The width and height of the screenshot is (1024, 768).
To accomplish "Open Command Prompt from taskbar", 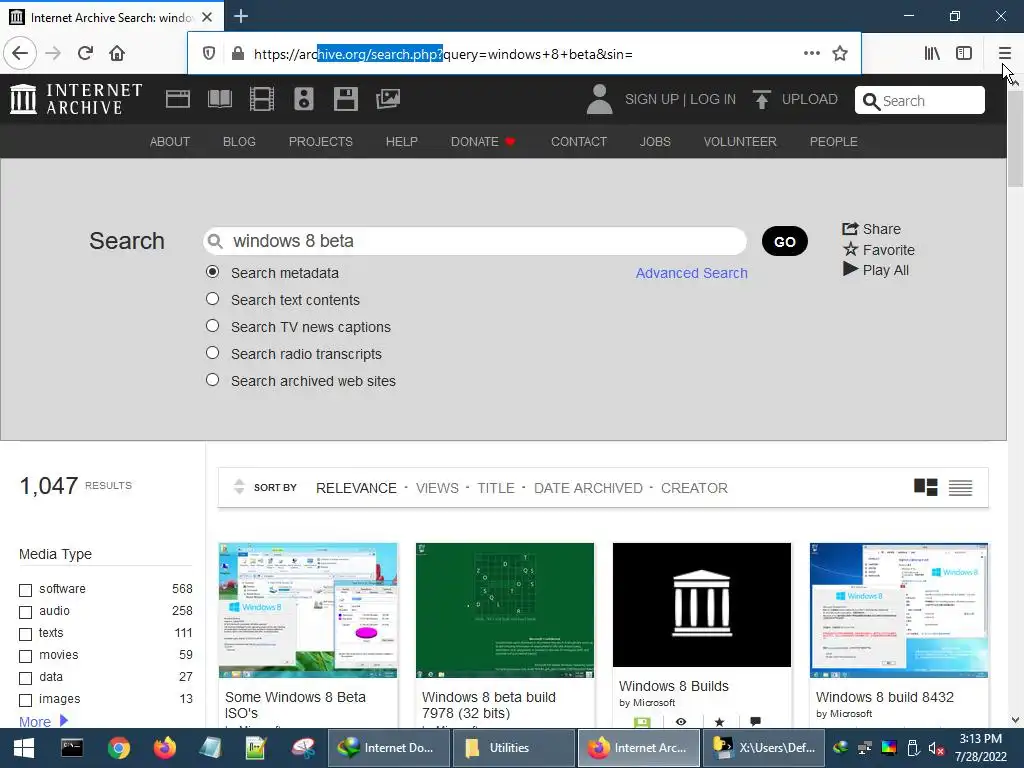I will (x=72, y=748).
